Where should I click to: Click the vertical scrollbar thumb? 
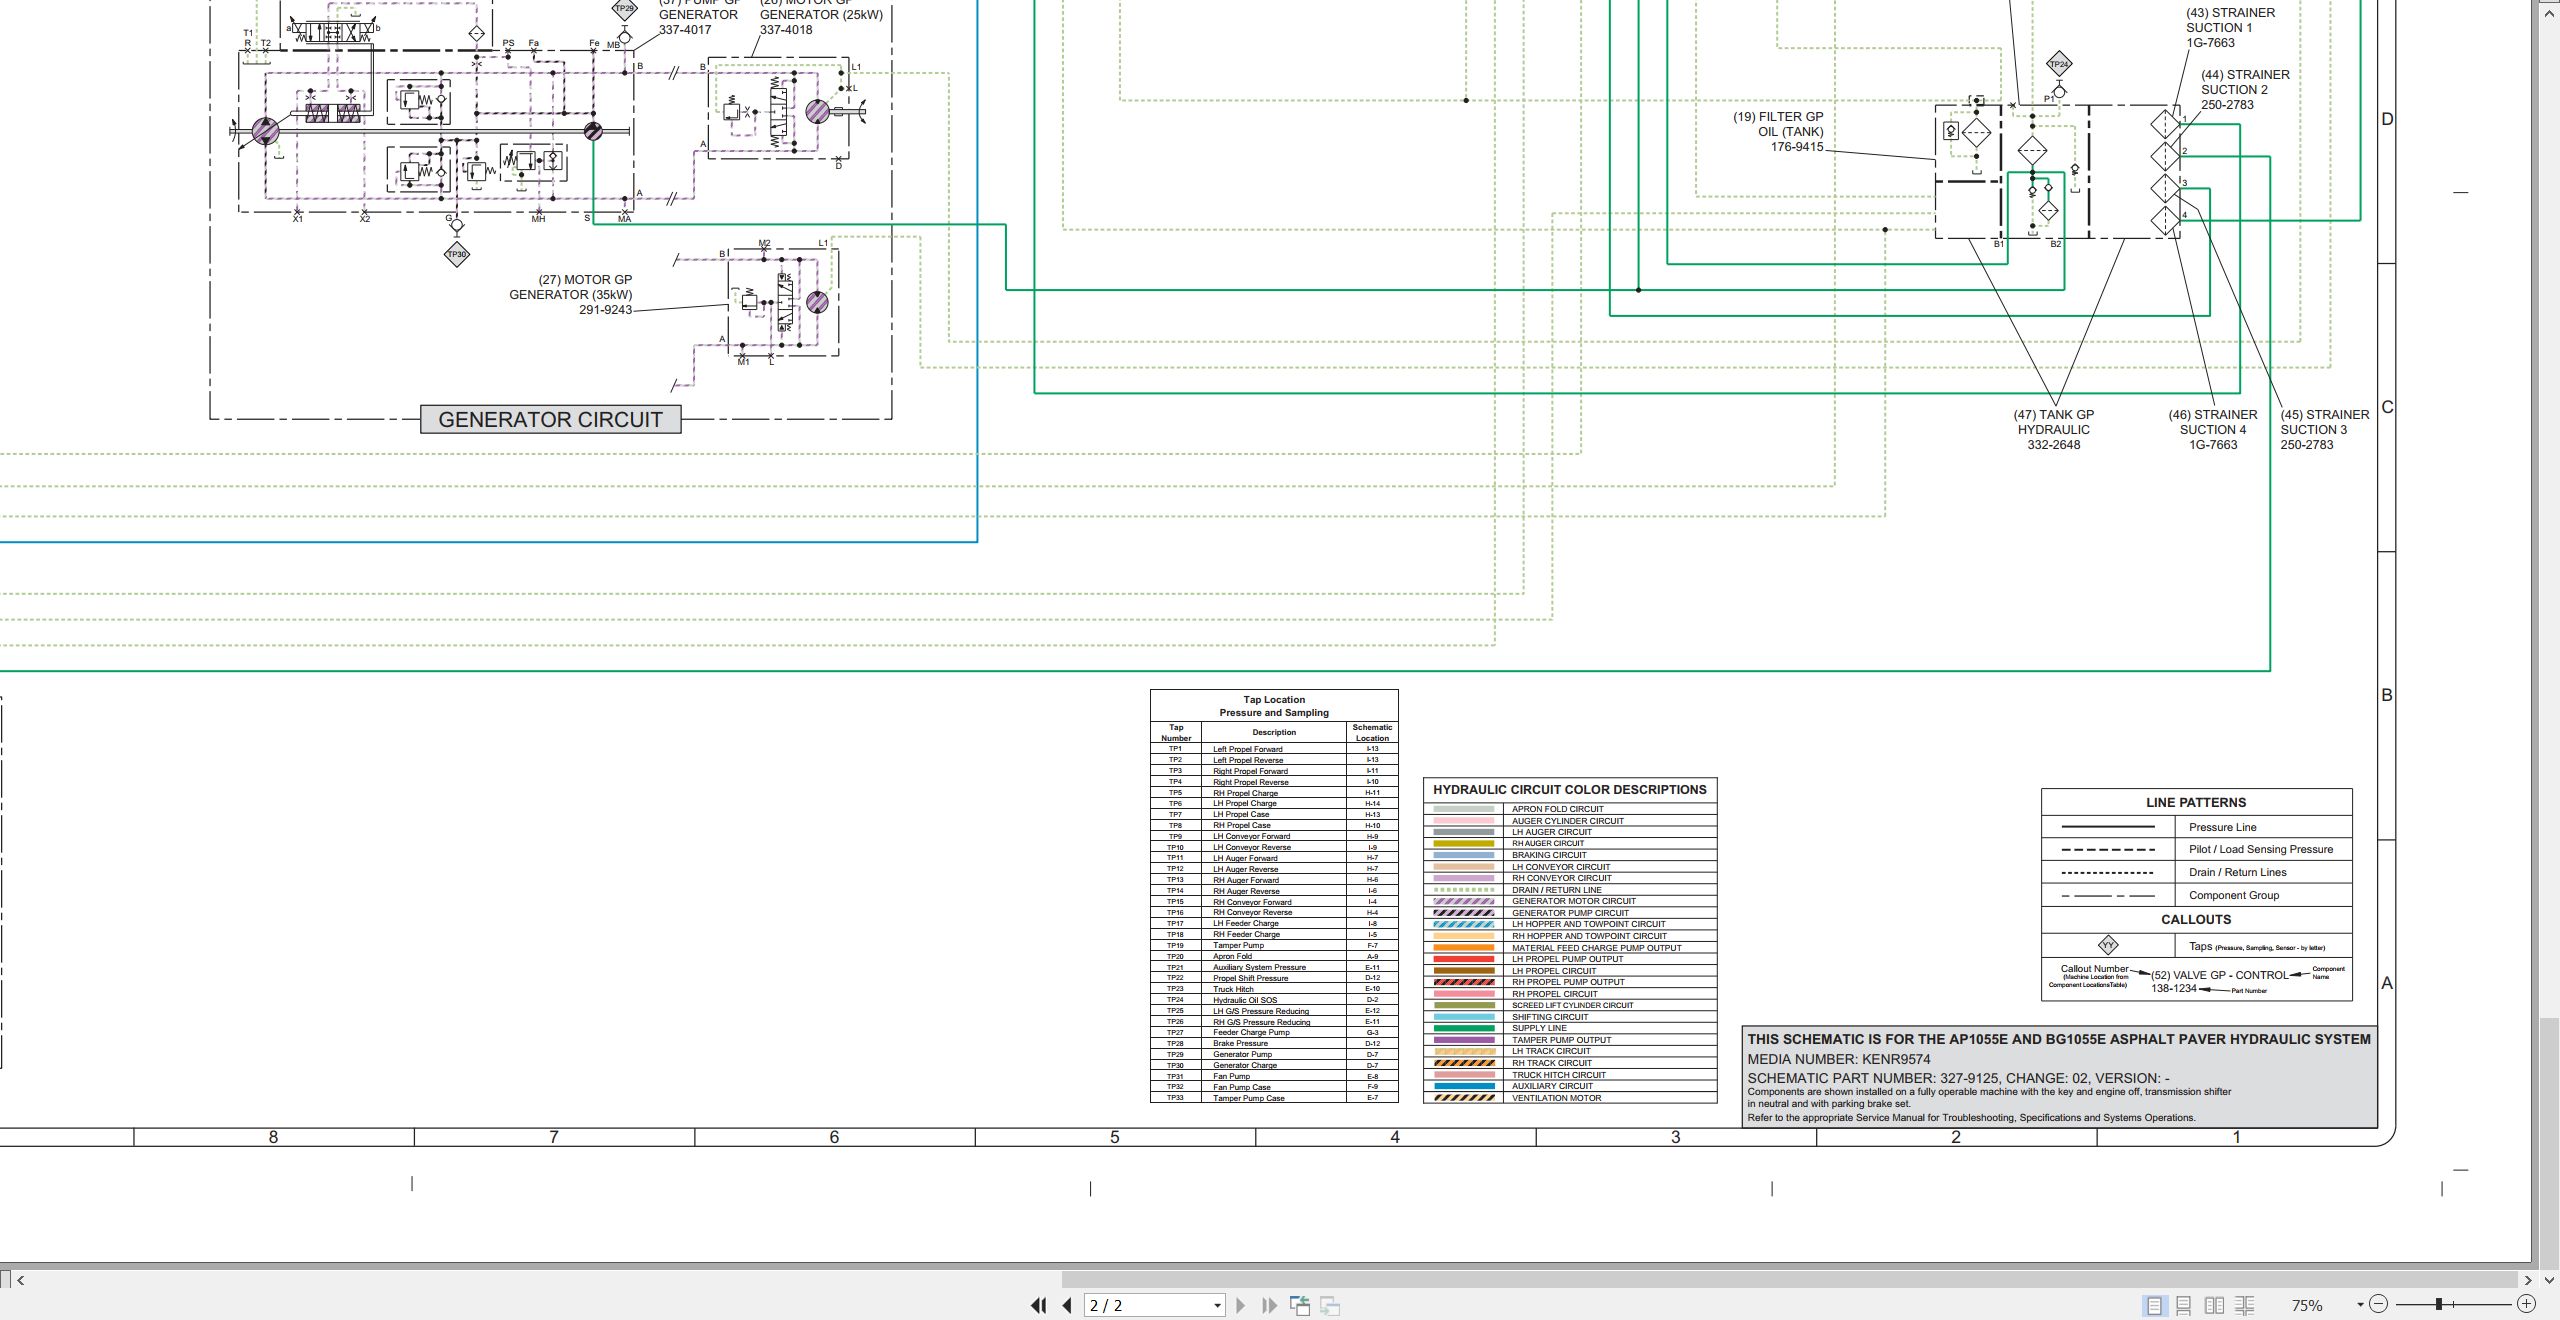tap(2550, 1142)
